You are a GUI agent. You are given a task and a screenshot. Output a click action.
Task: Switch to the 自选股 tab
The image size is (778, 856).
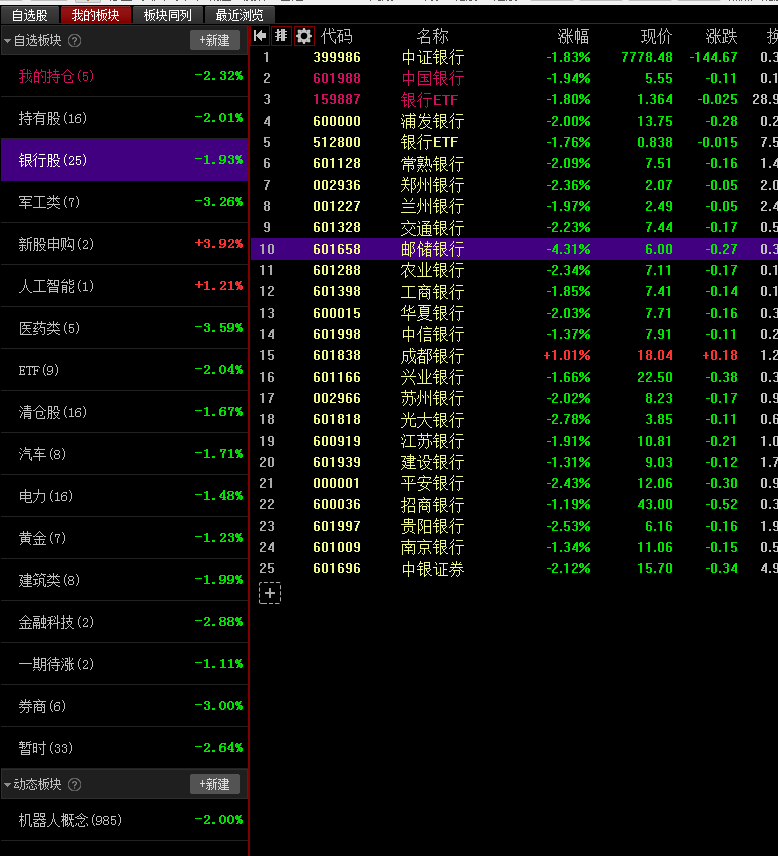[x=29, y=15]
